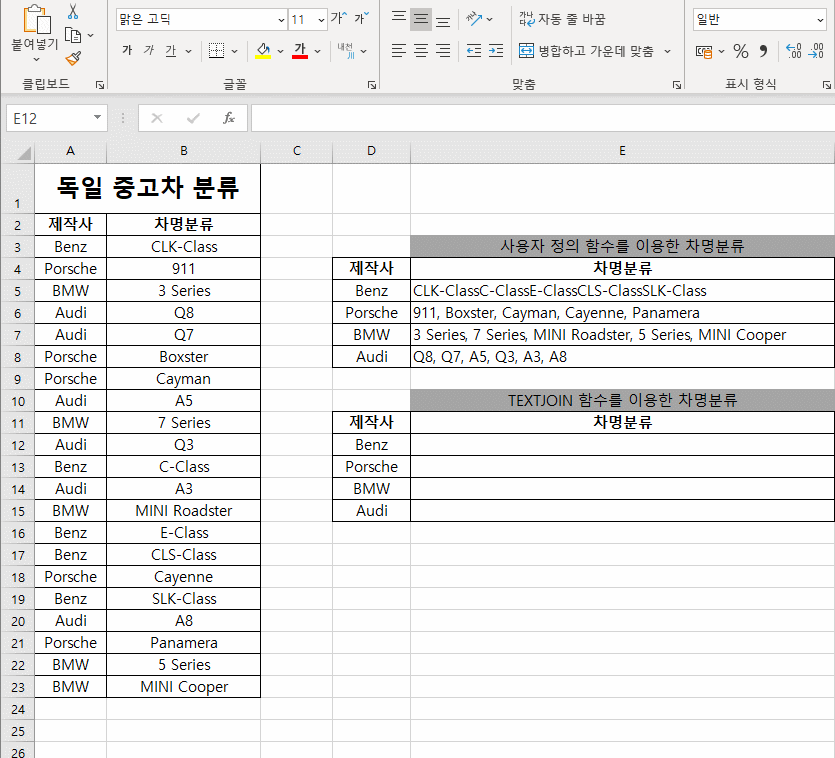
Task: Click the Paste clipboard icon
Action: tap(37, 19)
